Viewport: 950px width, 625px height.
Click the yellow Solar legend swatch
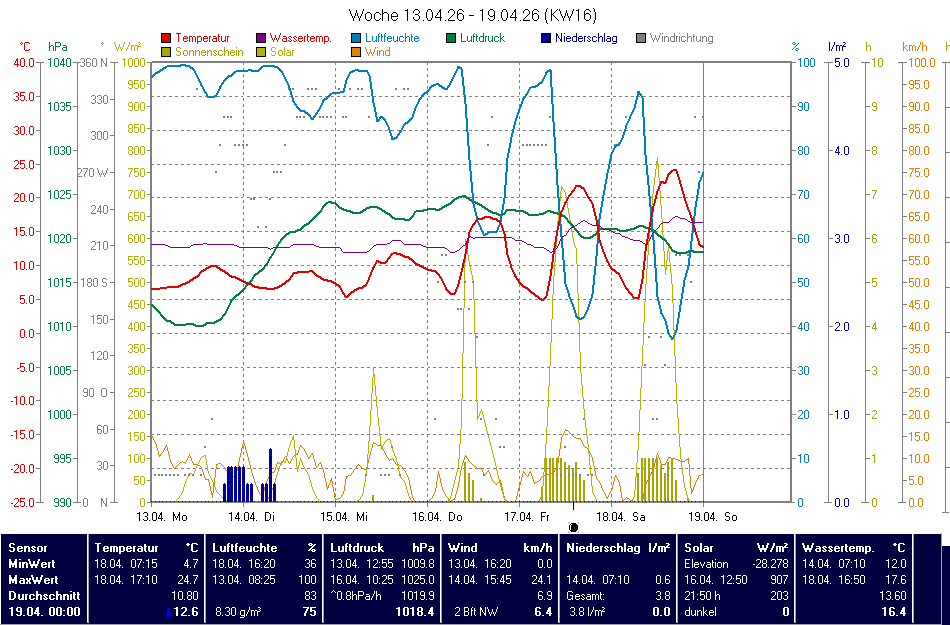click(x=262, y=52)
